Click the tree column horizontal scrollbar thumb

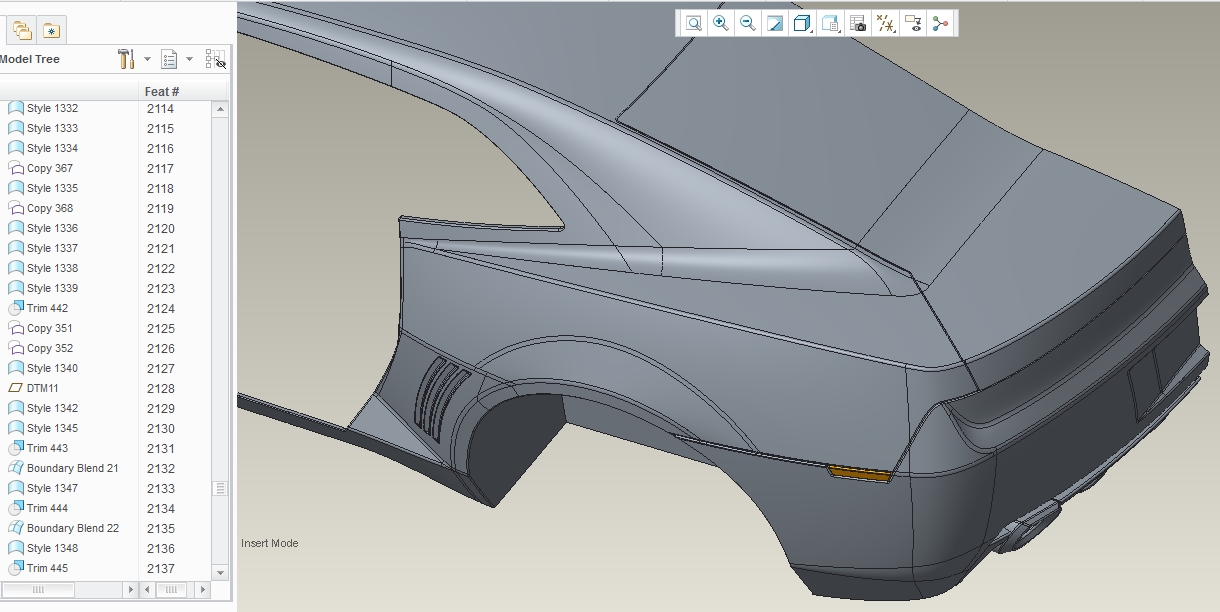tap(39, 590)
